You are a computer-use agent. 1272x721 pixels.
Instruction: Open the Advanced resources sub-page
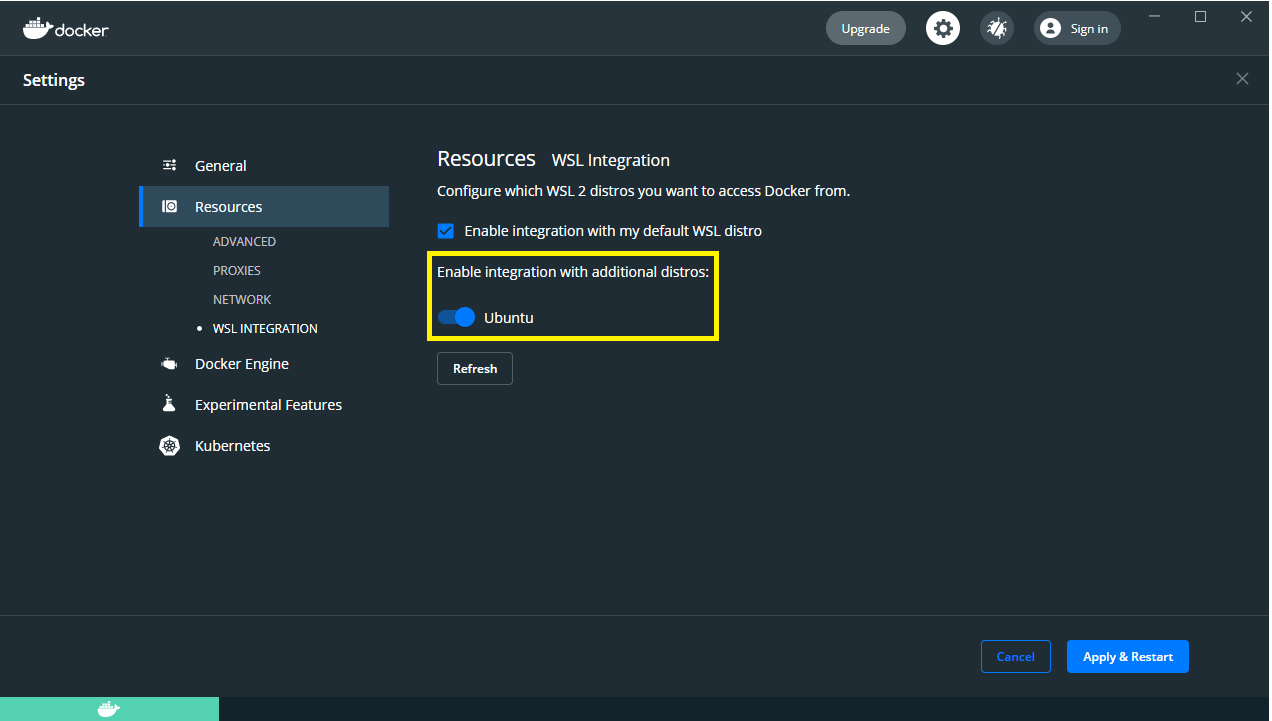click(x=244, y=242)
